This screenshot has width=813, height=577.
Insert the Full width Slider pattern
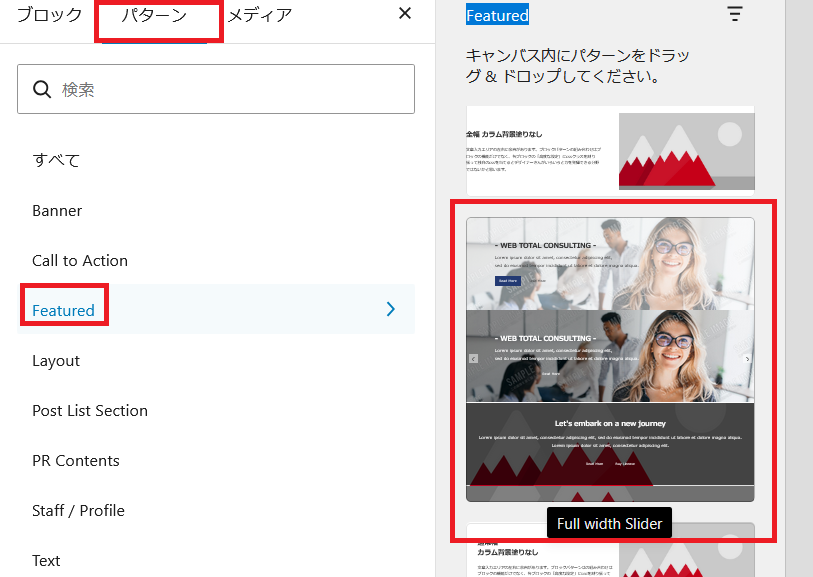(610, 359)
